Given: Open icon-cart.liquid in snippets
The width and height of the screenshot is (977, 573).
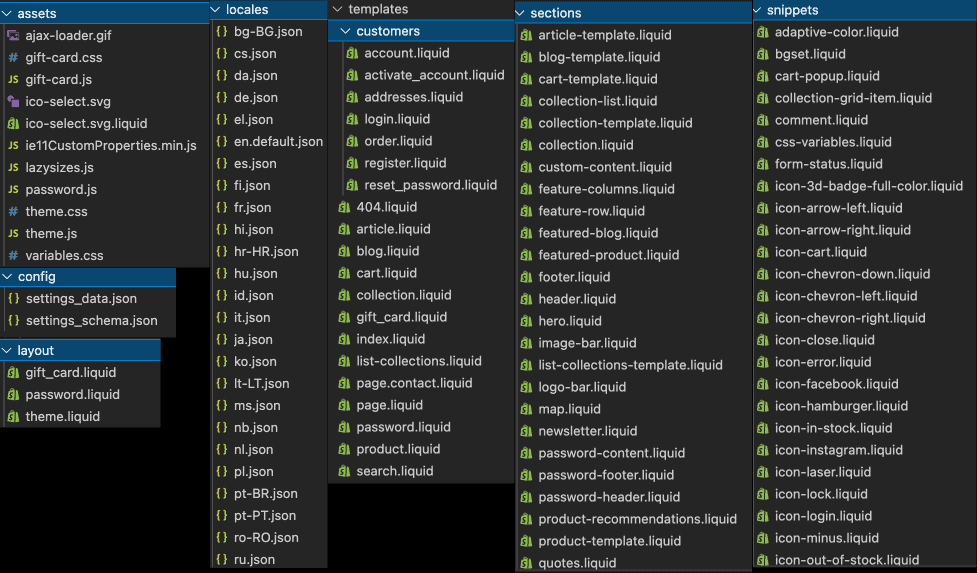Looking at the screenshot, I should point(820,252).
